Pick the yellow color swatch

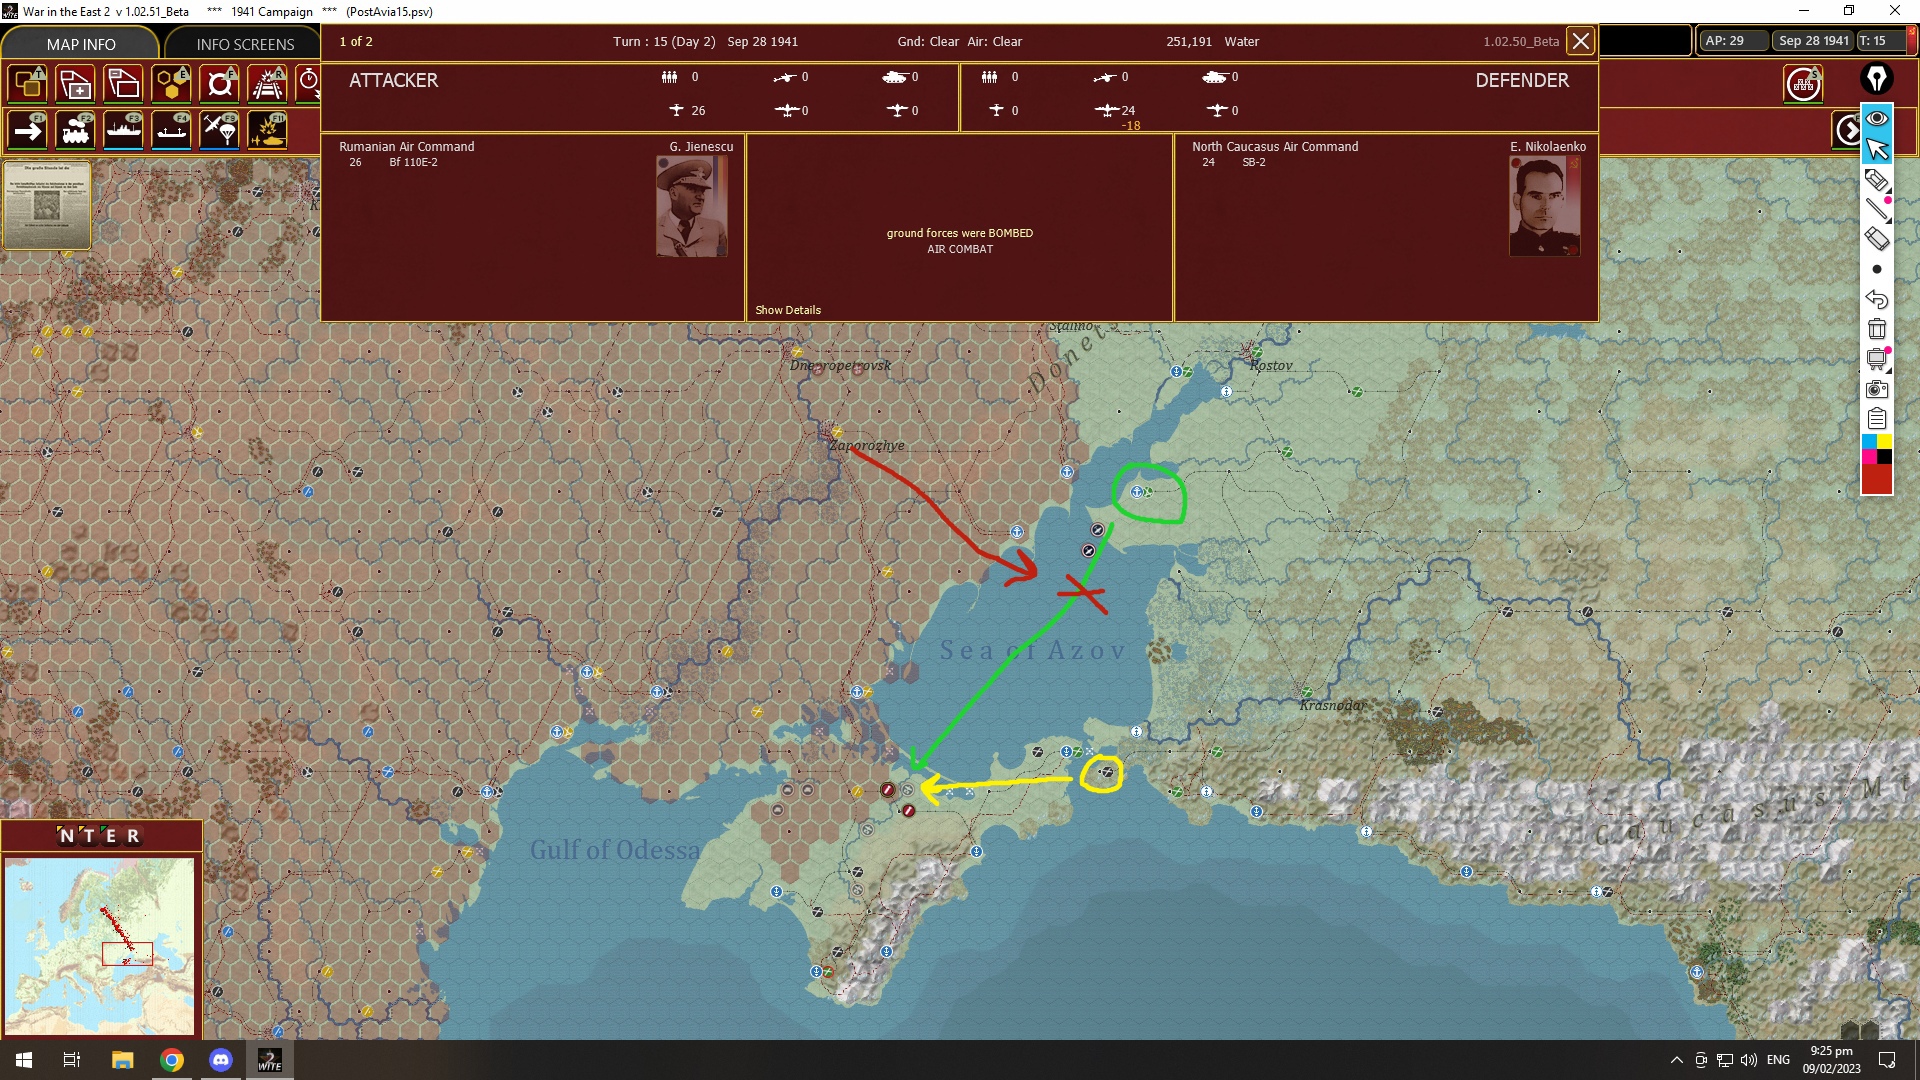1885,442
